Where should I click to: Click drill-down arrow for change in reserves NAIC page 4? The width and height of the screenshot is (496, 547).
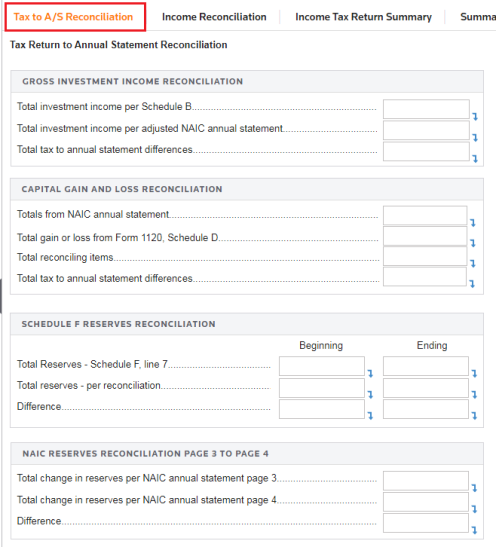tap(474, 509)
